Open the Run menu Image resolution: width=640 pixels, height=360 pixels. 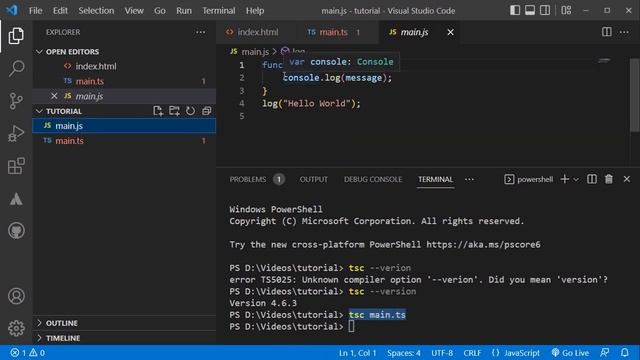pos(184,11)
